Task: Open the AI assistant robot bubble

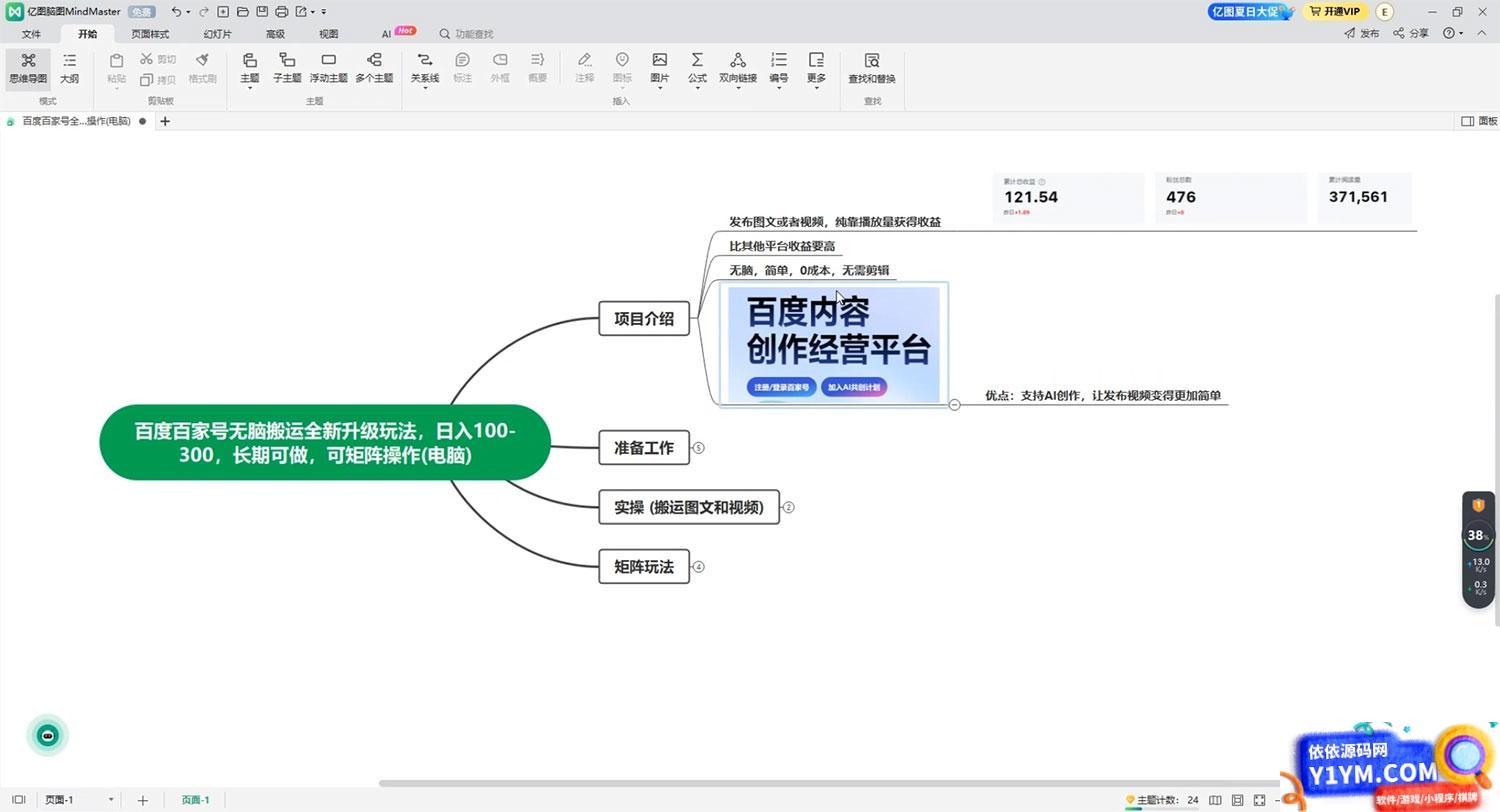Action: point(47,736)
